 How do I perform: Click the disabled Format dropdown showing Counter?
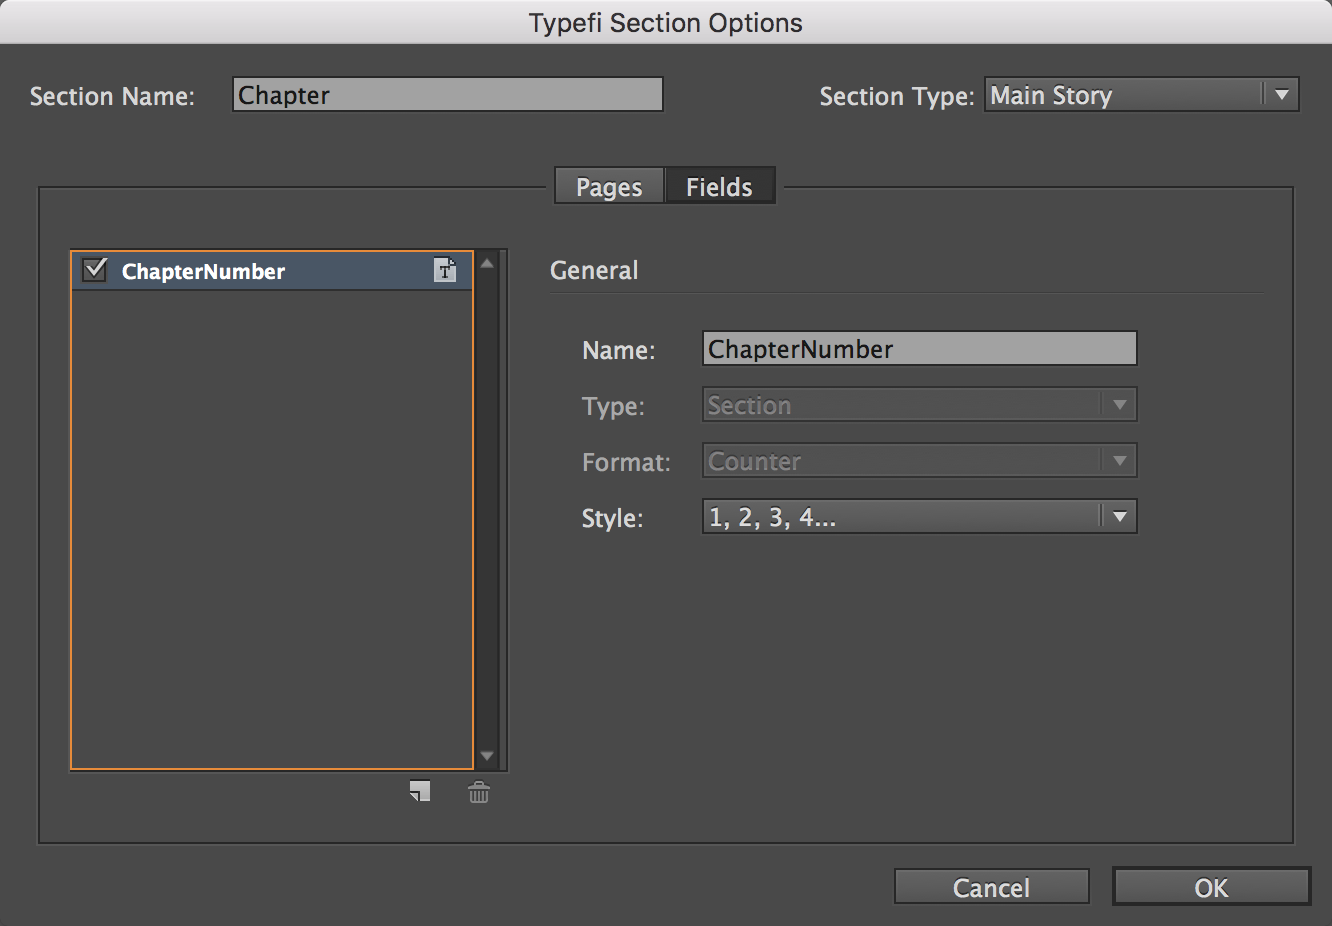[919, 461]
